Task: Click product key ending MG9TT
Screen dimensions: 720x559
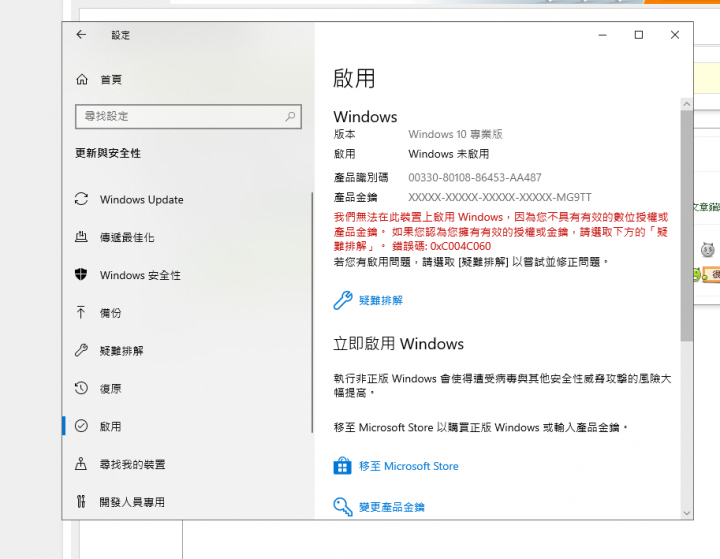Action: pos(500,198)
